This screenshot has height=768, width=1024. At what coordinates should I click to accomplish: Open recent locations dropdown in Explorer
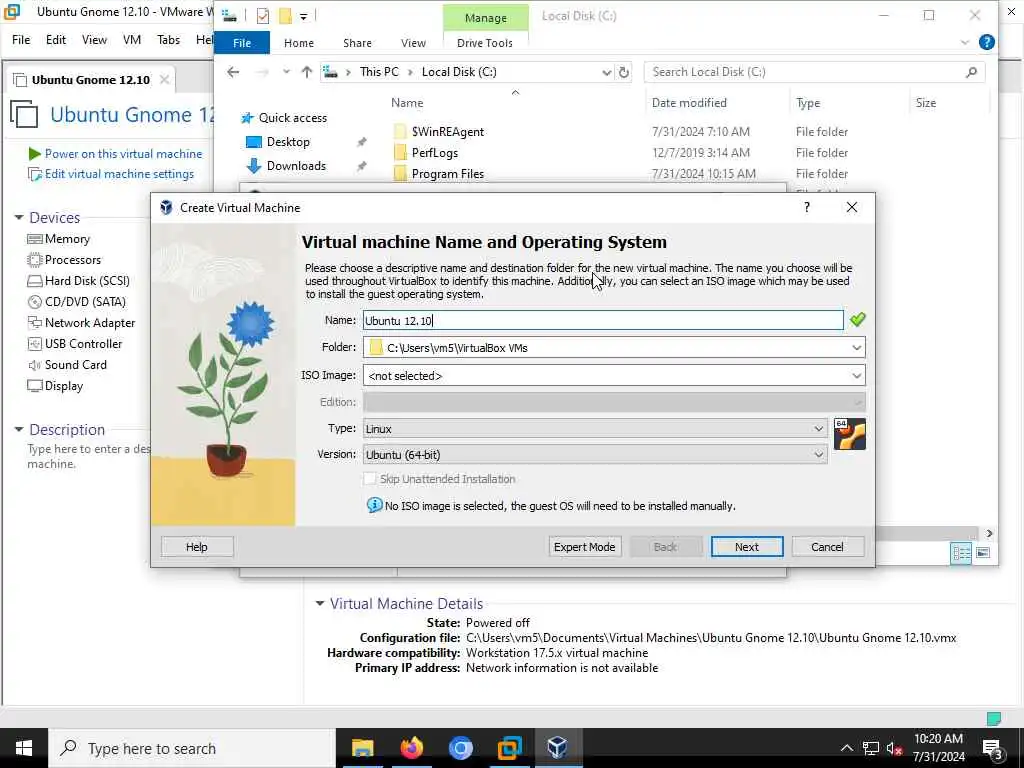point(286,72)
